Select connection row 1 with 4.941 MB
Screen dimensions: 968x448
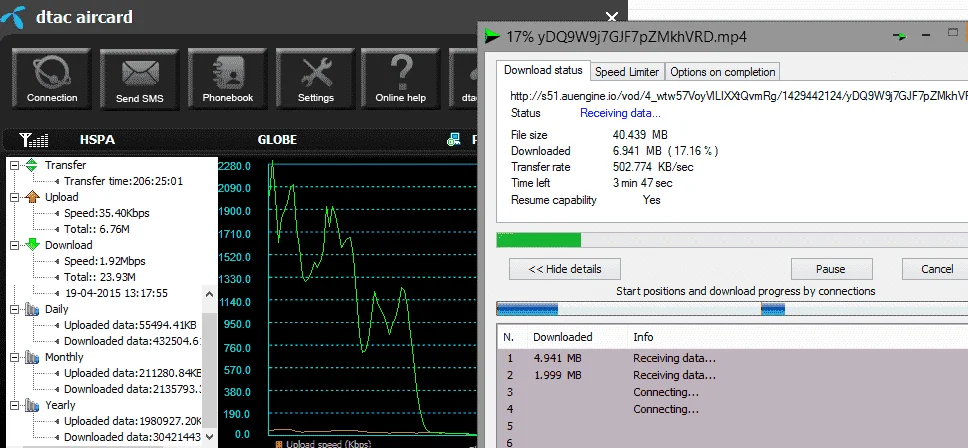(x=733, y=358)
